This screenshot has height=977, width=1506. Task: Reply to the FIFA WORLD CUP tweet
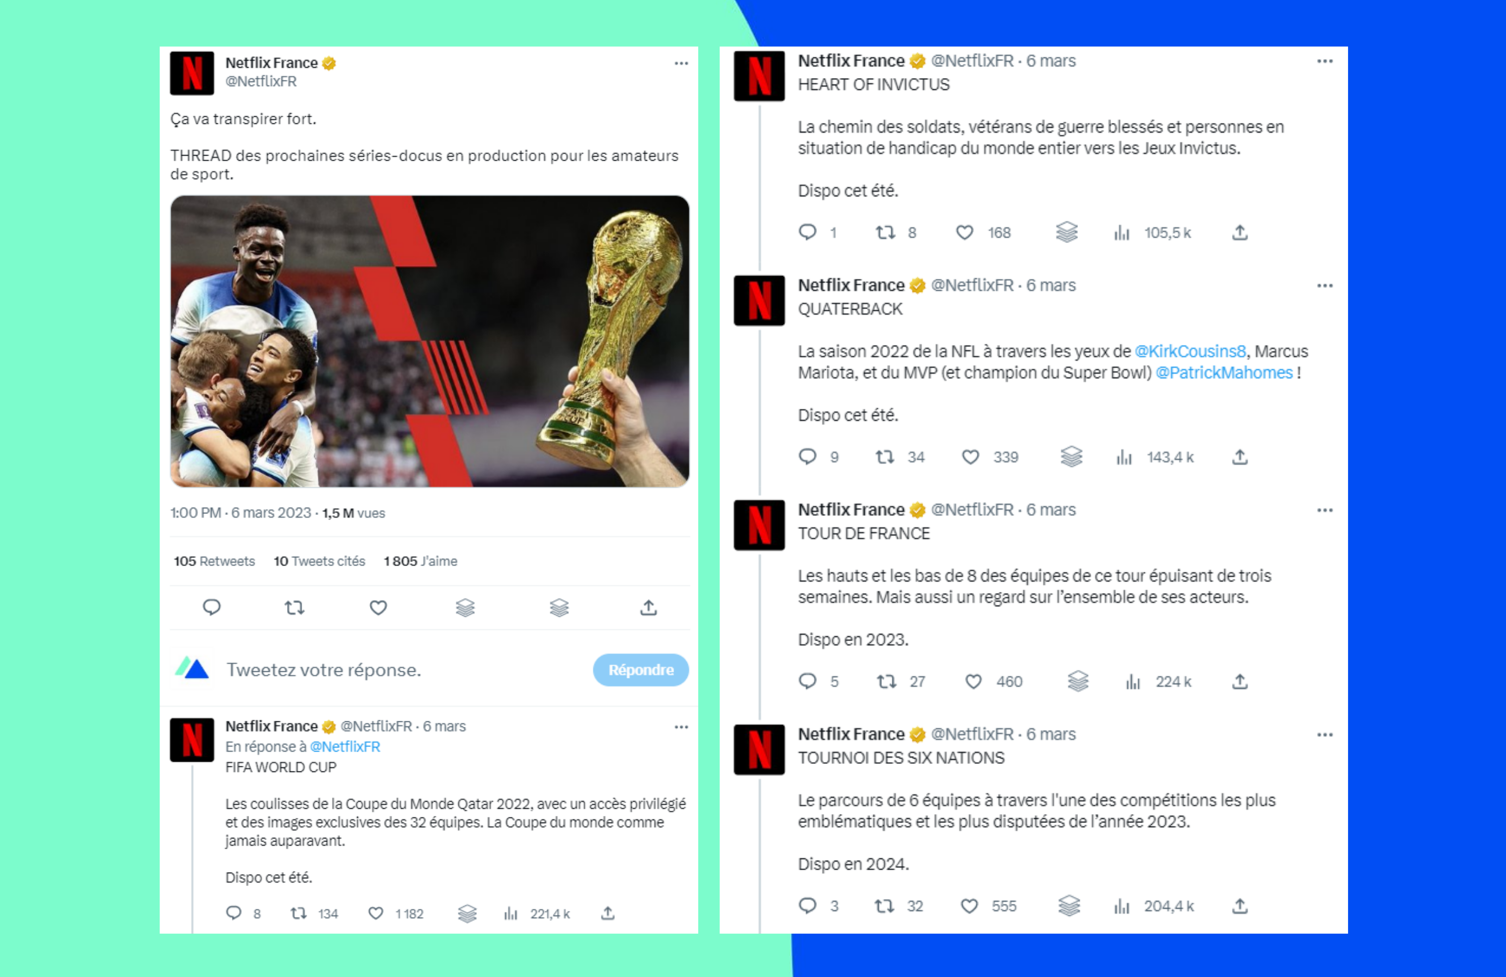(x=233, y=913)
